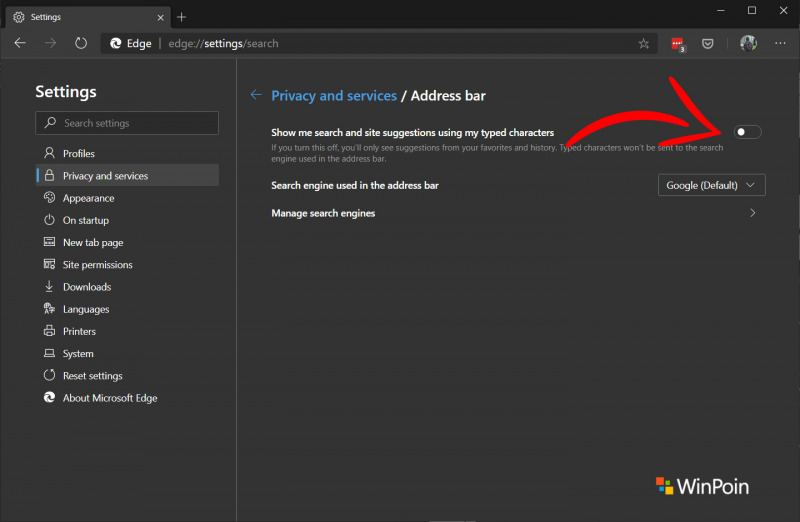This screenshot has height=522, width=800.
Task: Click into Search settings box
Action: tap(127, 123)
